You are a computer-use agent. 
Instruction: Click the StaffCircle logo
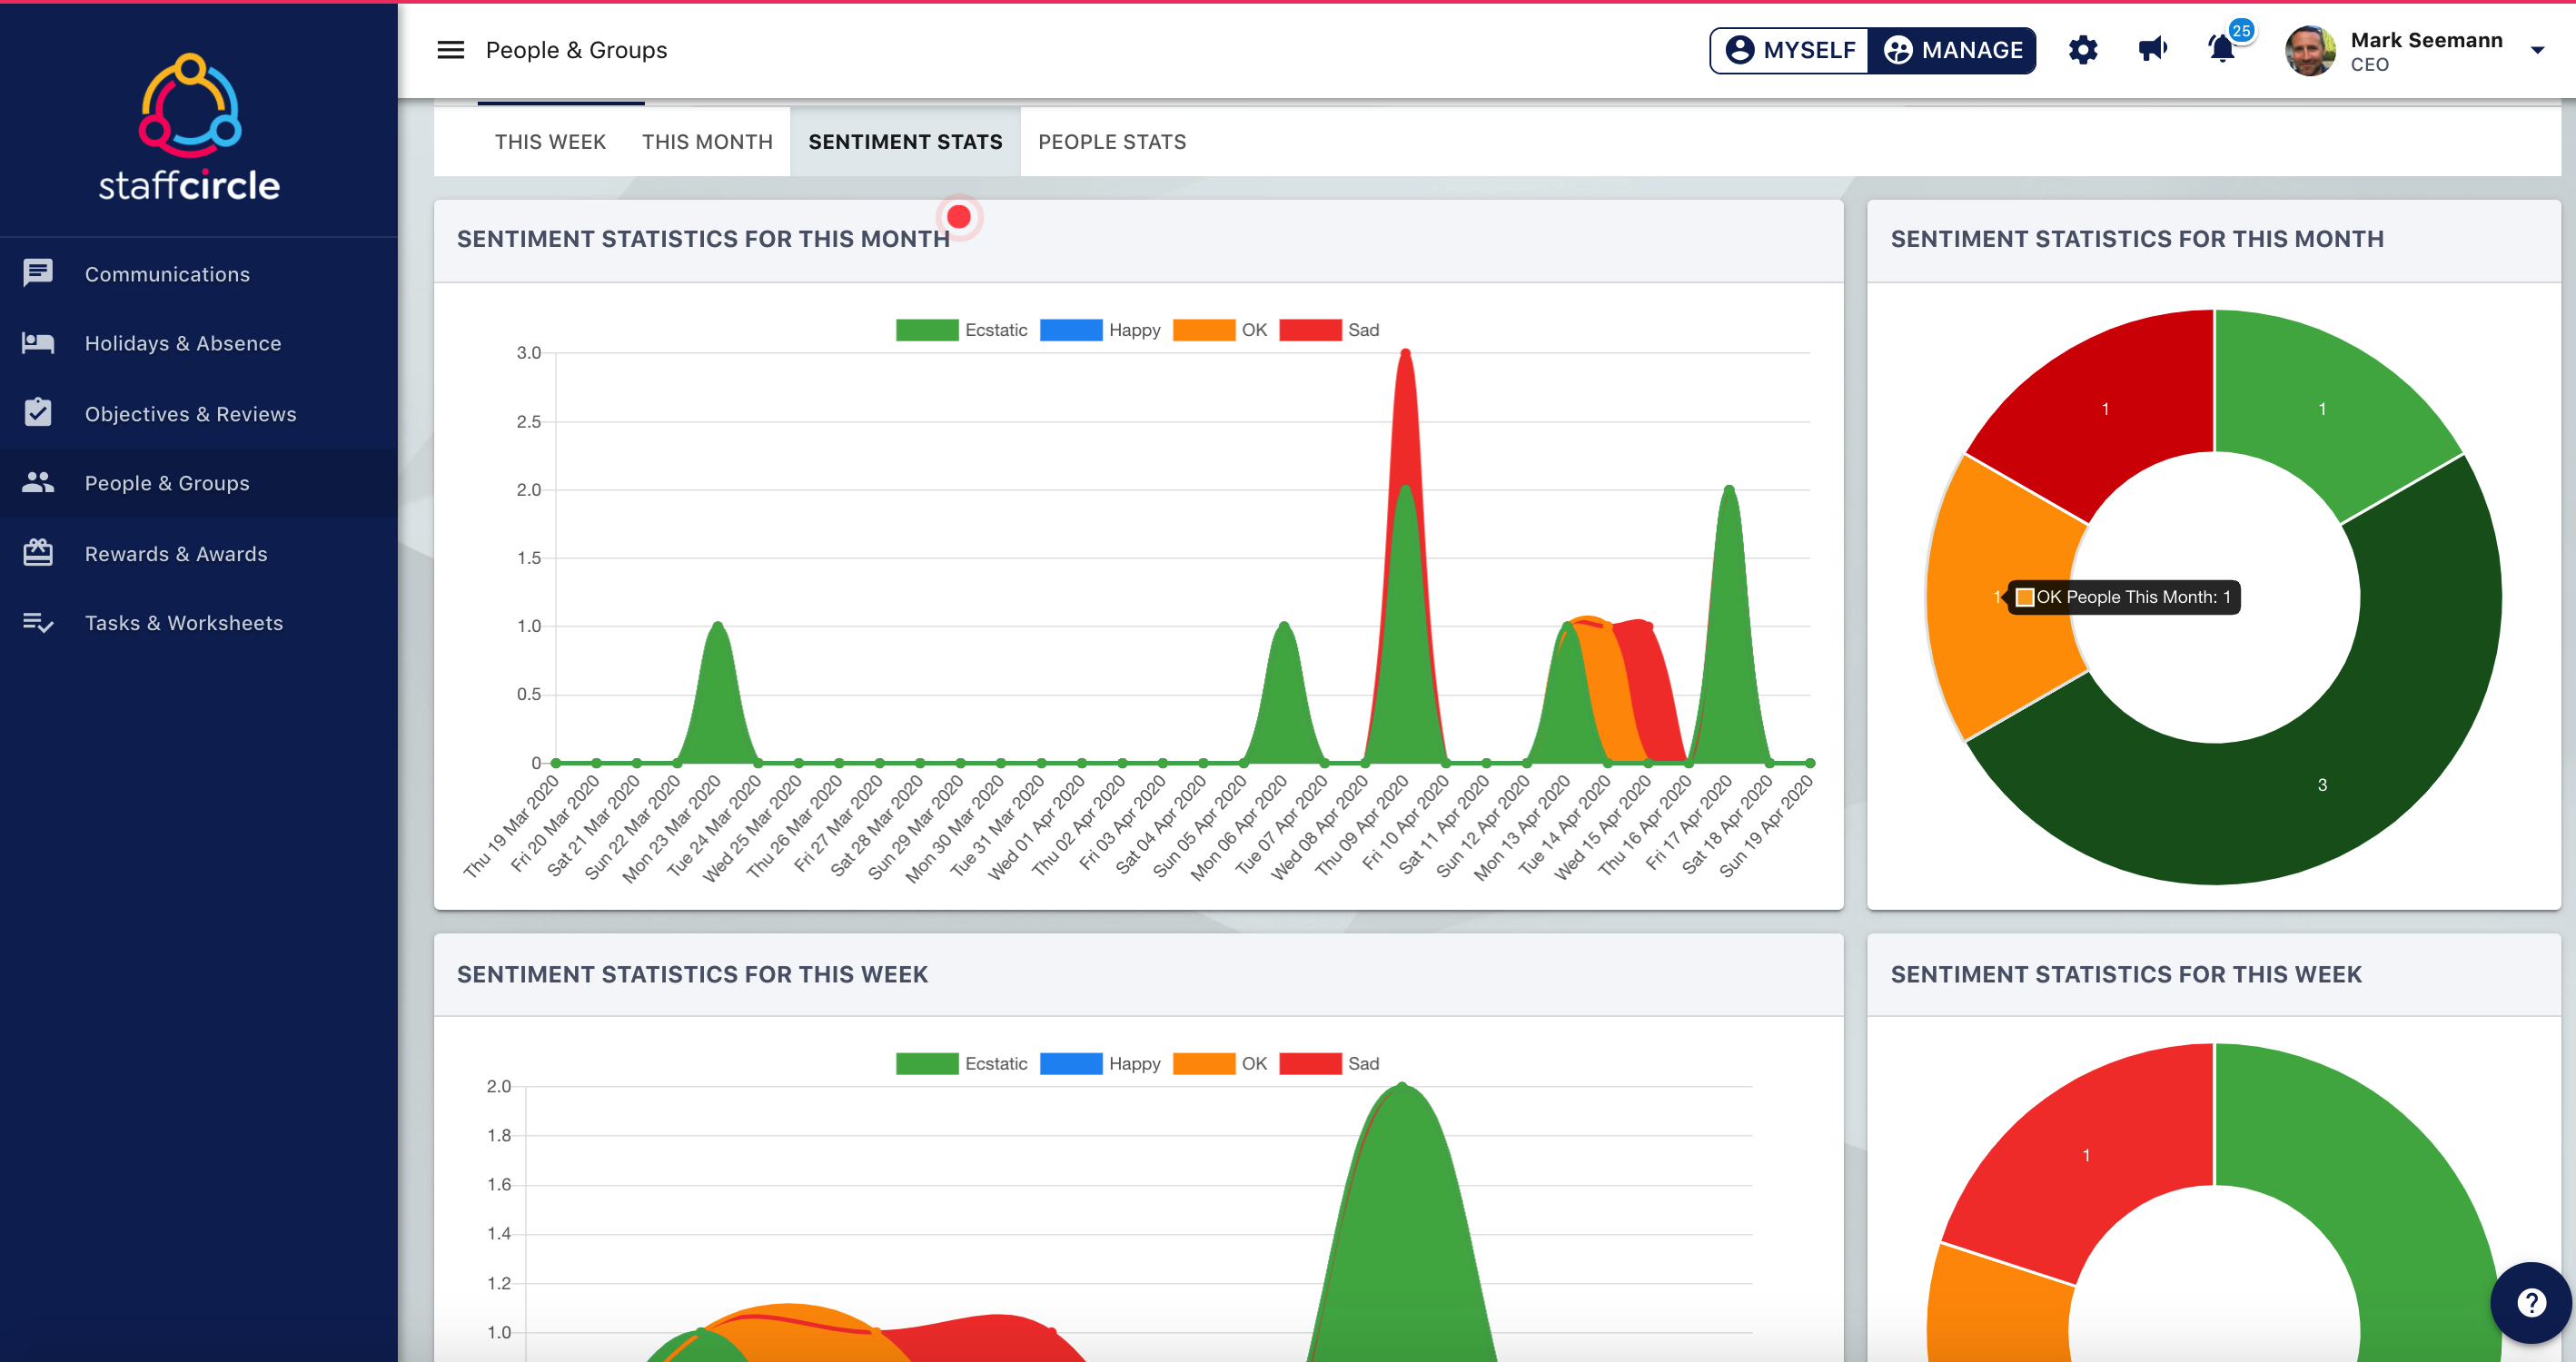[189, 126]
